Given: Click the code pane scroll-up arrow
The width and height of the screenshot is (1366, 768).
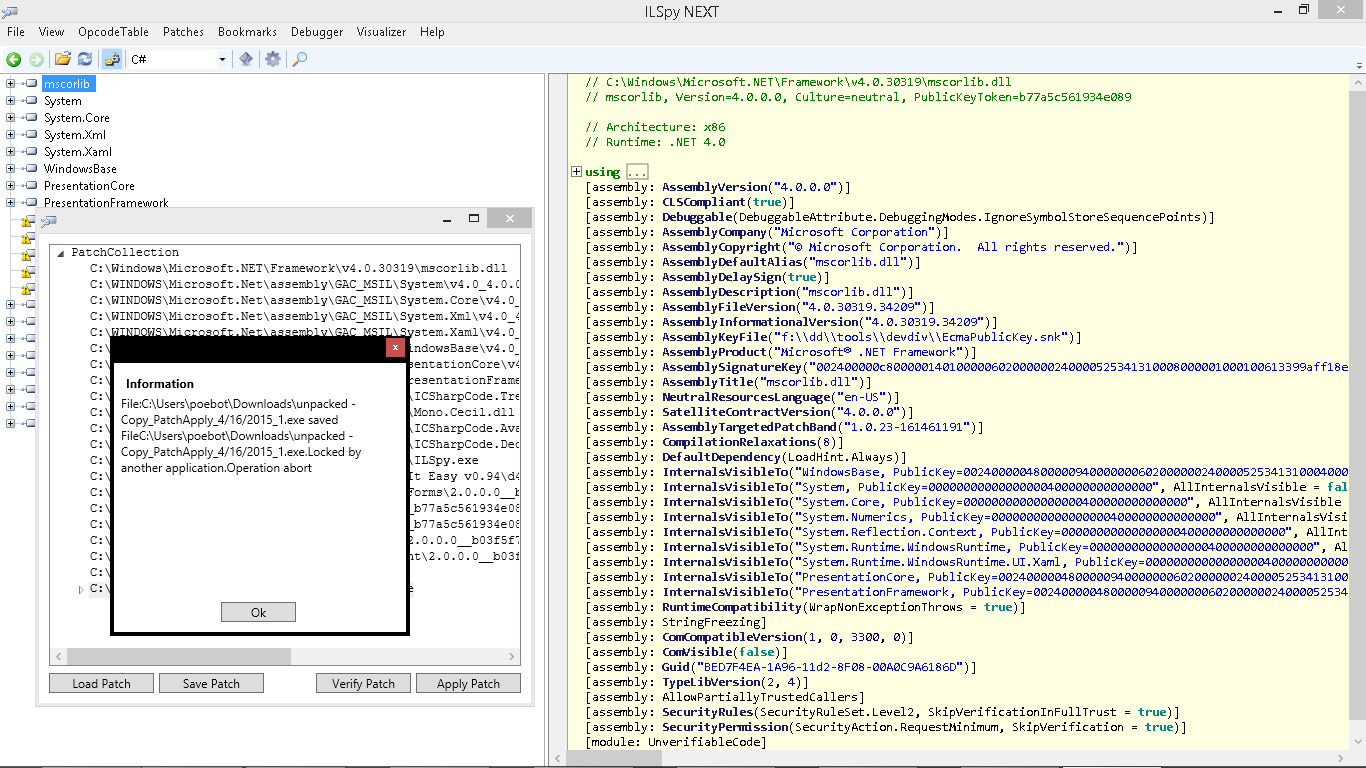Looking at the screenshot, I should click(x=1357, y=81).
